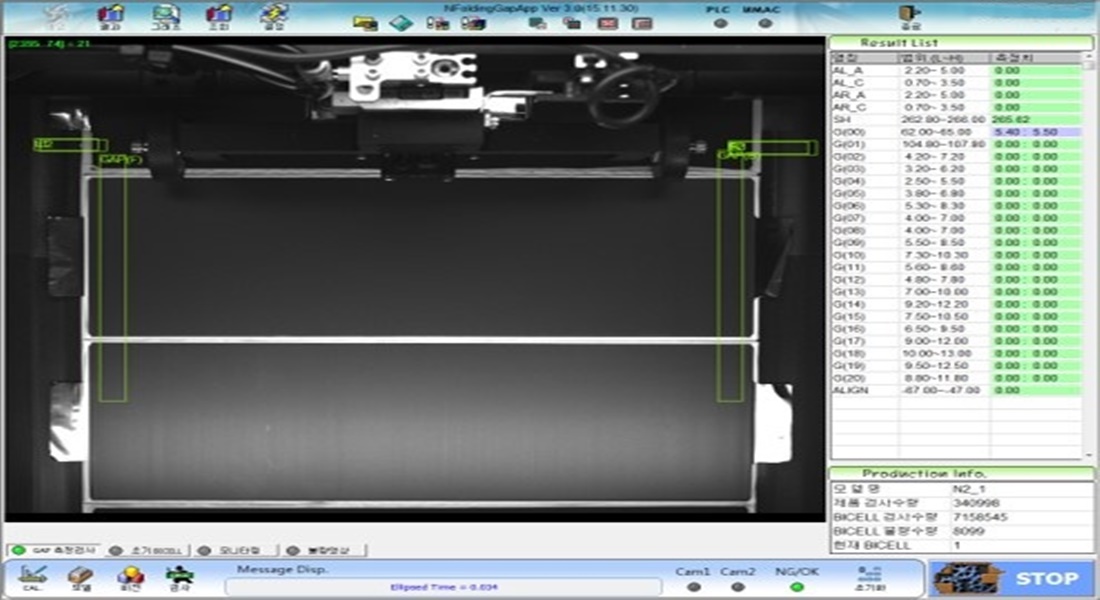Click the exit door icon at top right

[909, 16]
